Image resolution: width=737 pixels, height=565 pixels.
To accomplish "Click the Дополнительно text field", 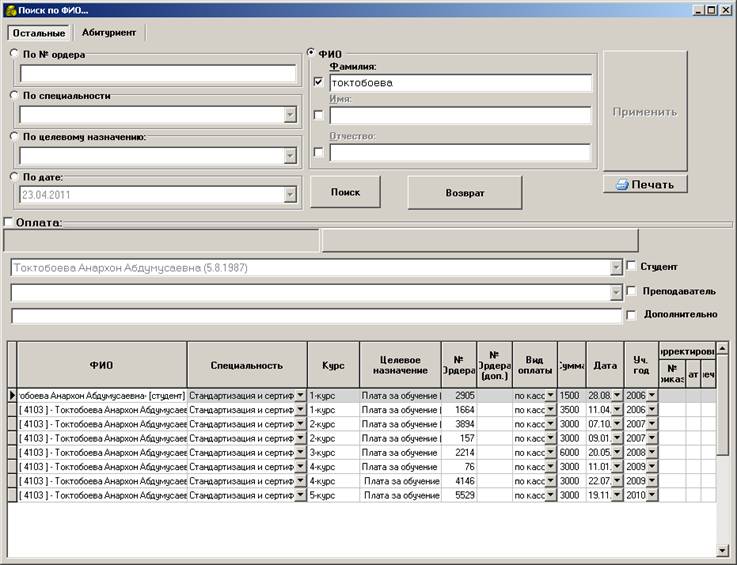I will (316, 316).
